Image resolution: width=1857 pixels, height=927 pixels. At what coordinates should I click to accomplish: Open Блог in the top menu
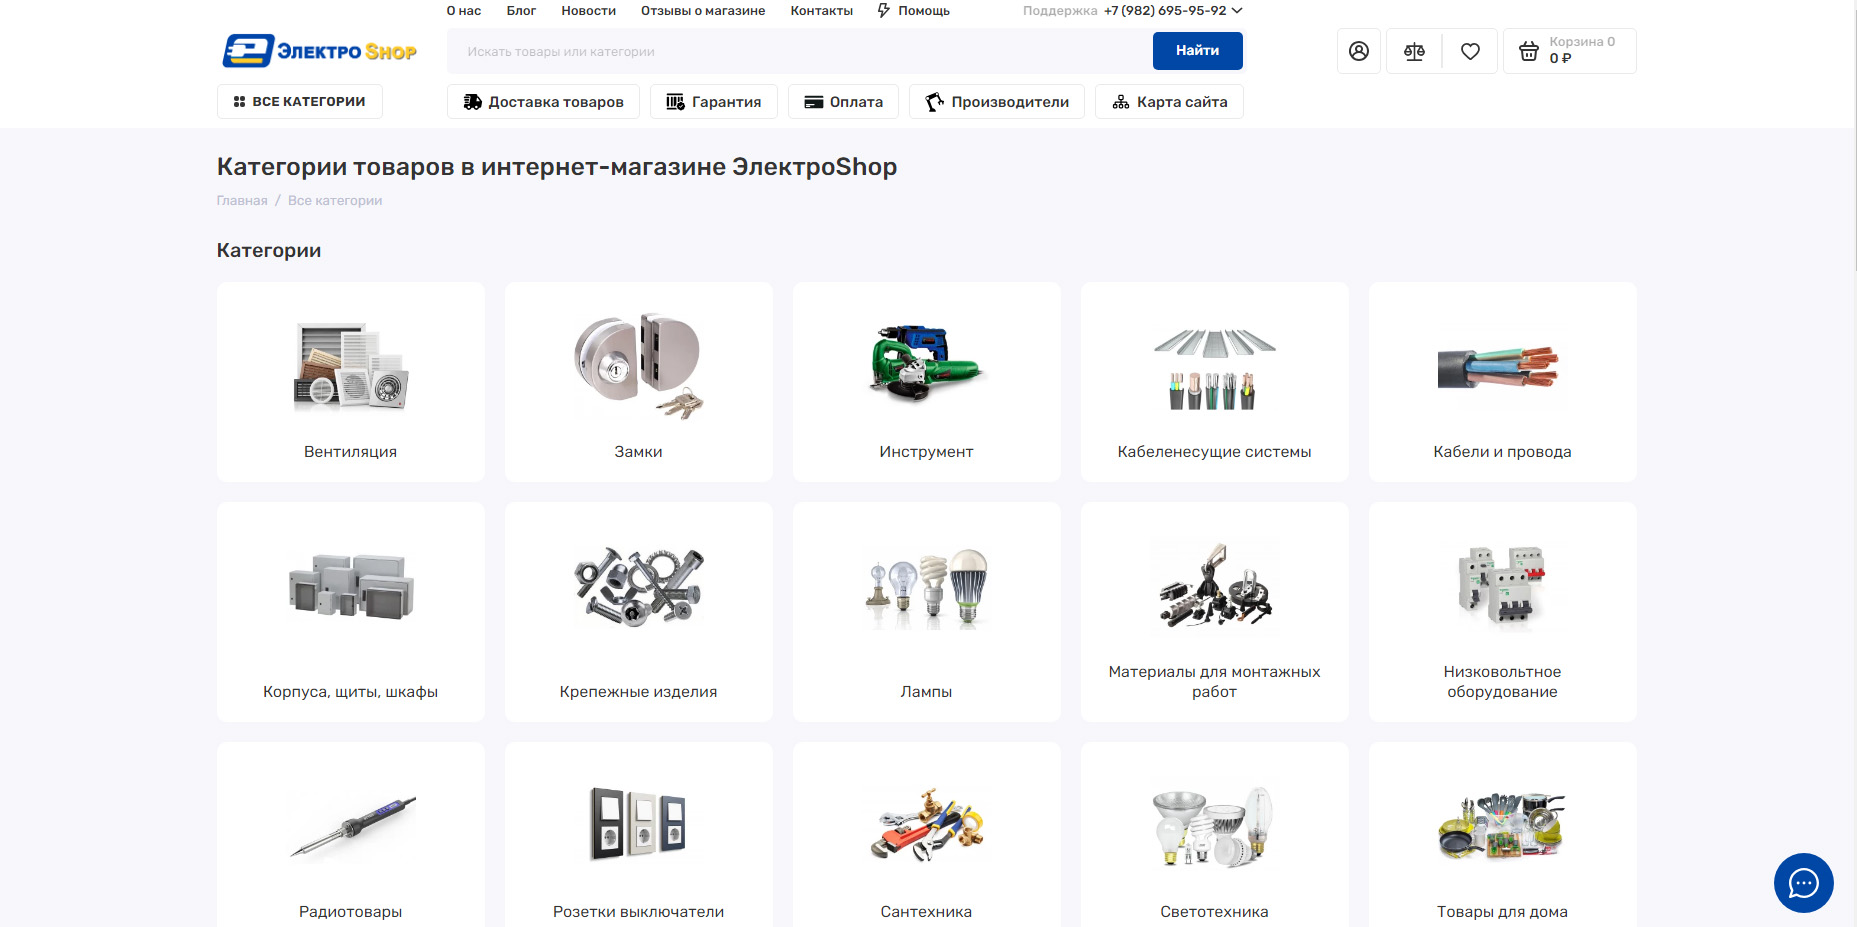(x=521, y=10)
